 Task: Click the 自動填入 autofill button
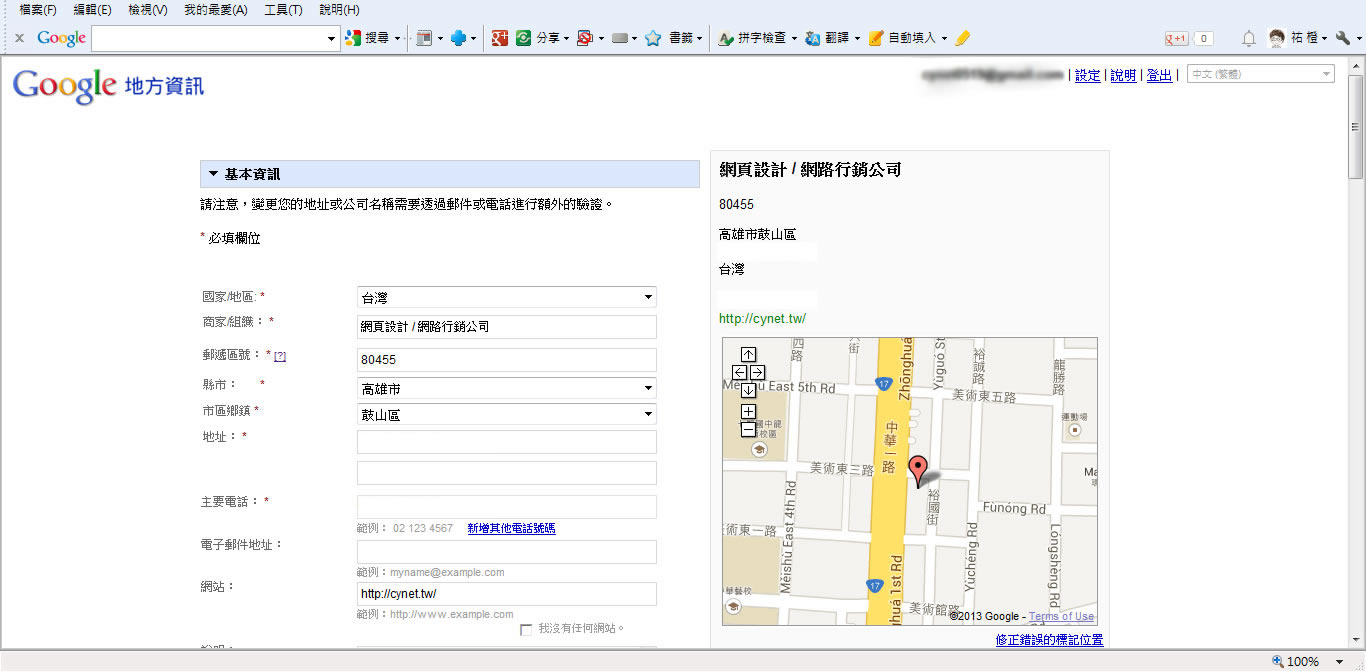902,38
